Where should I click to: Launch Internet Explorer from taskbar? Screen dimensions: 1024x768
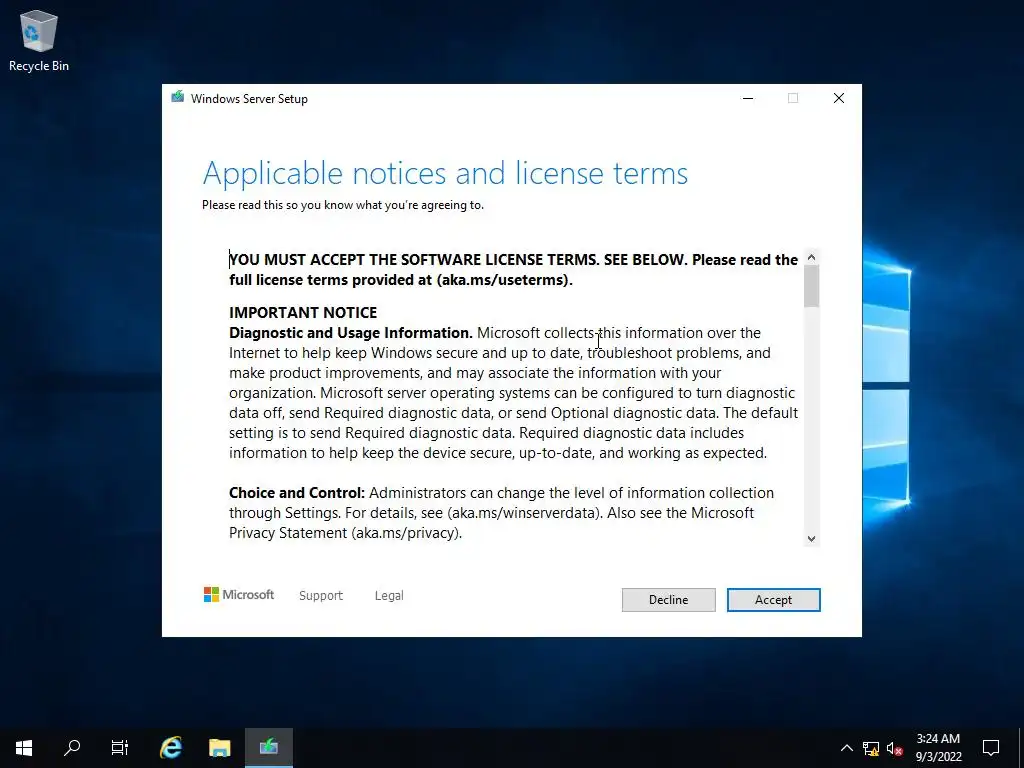[x=171, y=748]
